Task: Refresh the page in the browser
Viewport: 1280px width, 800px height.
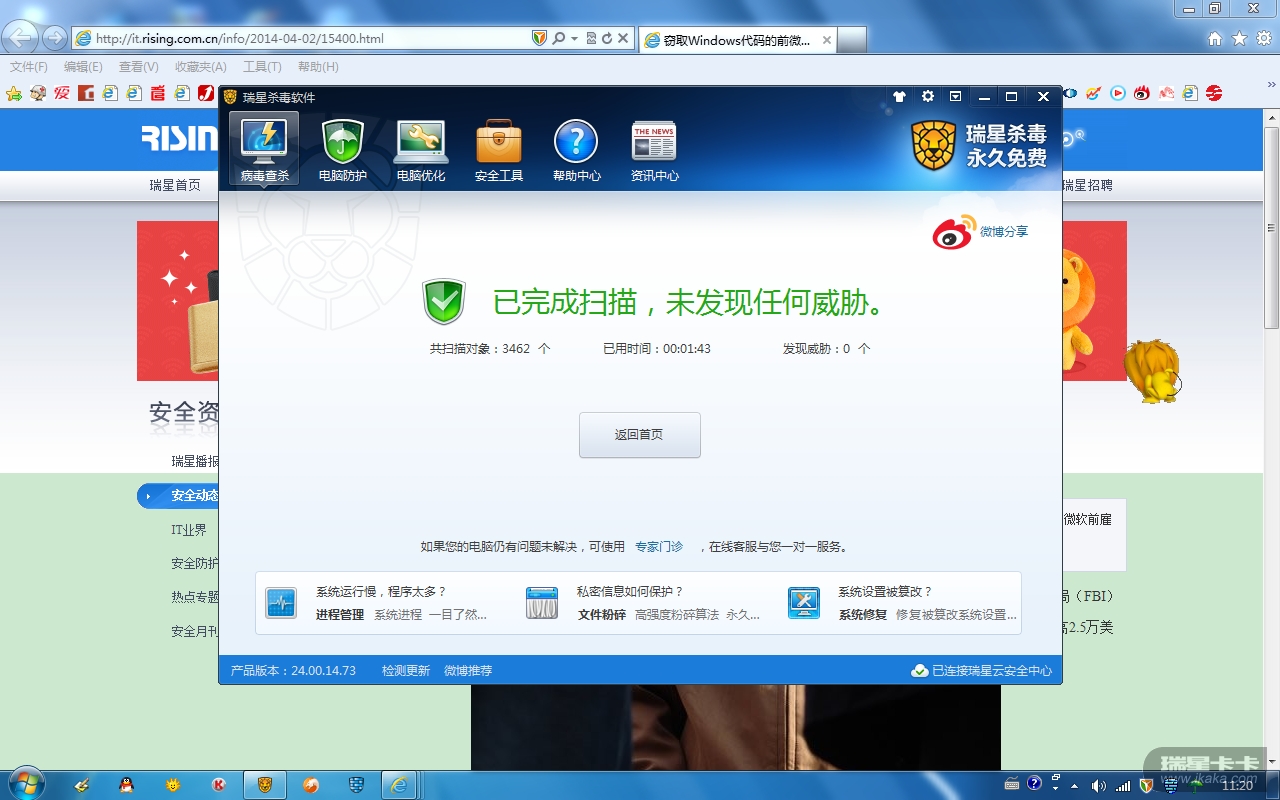Action: [x=606, y=39]
